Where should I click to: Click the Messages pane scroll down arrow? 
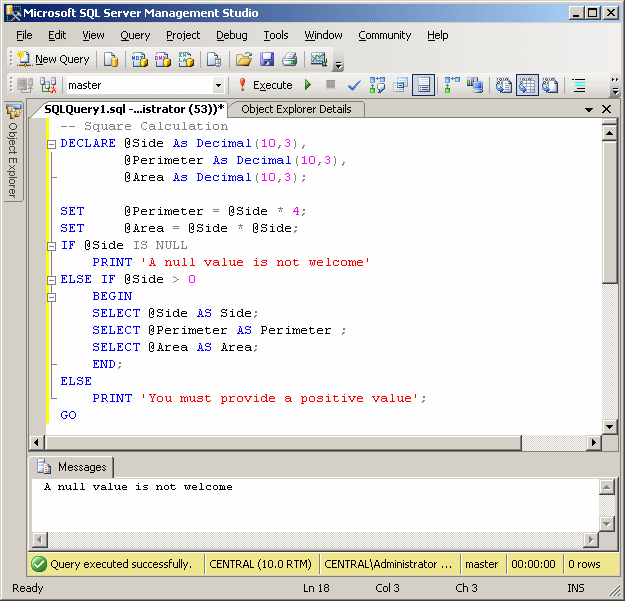(x=606, y=523)
